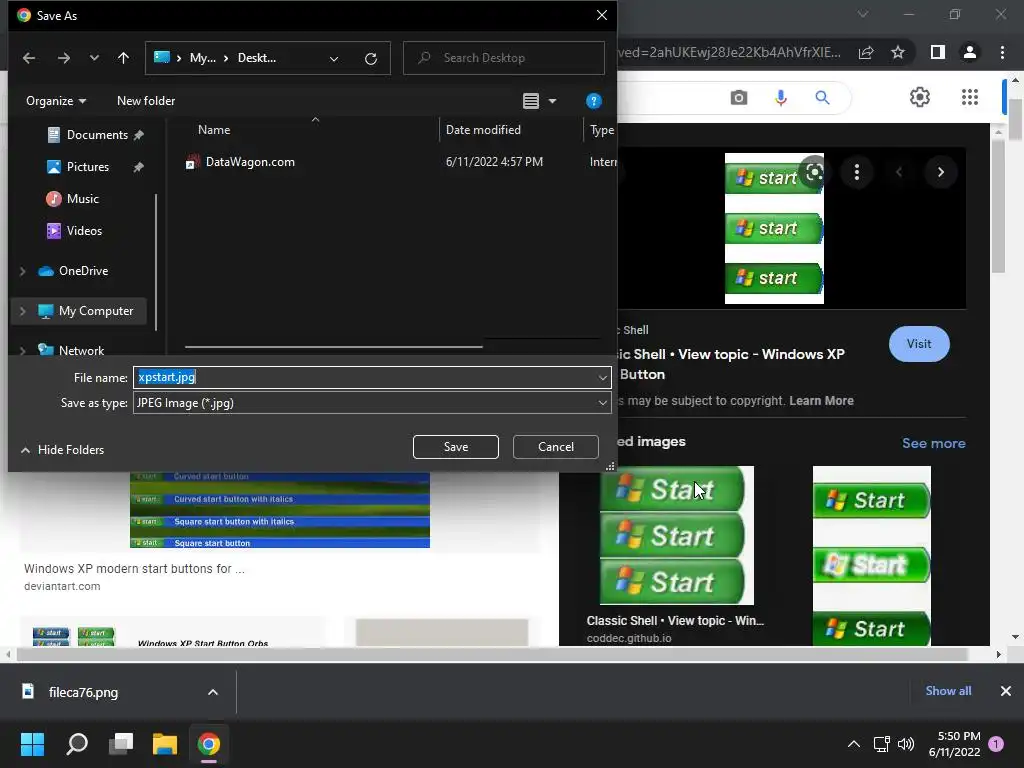Open Task View on taskbar
Viewport: 1024px width, 768px height.
point(121,744)
